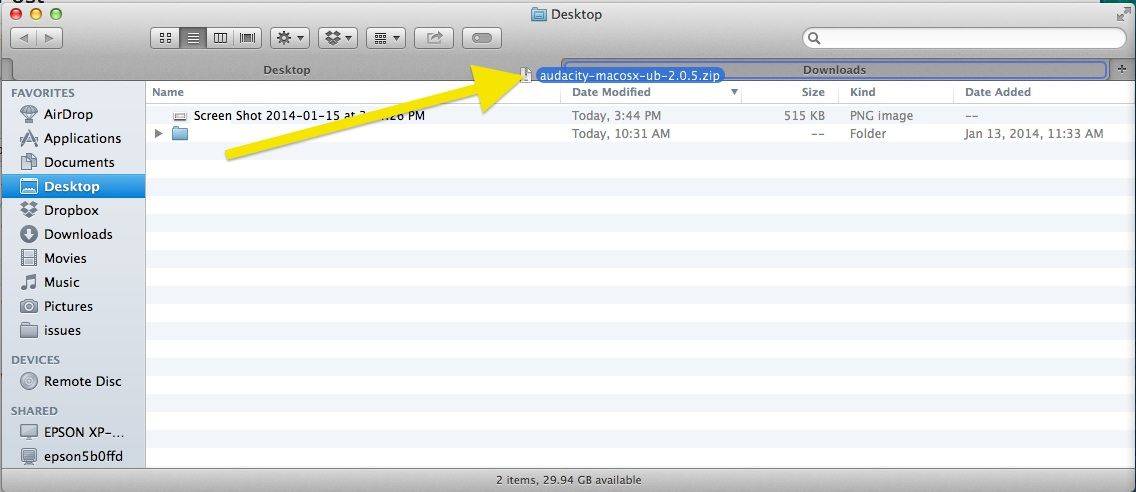Open Music in the sidebar
The width and height of the screenshot is (1136, 492).
click(62, 282)
